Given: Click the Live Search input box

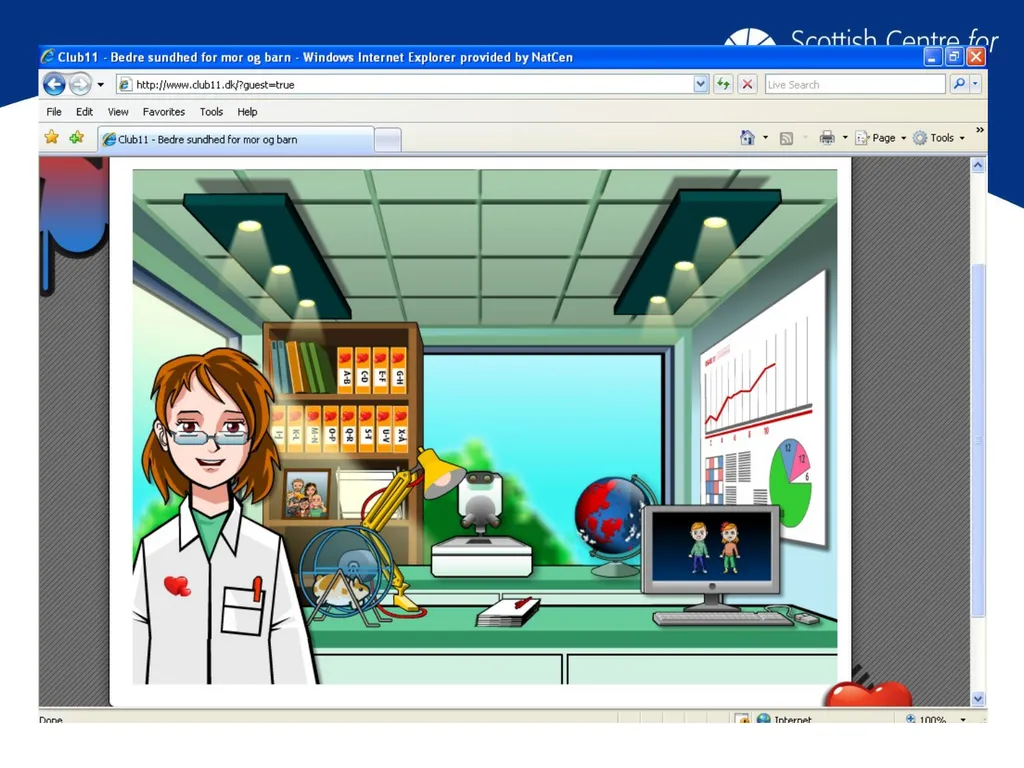Looking at the screenshot, I should point(855,84).
